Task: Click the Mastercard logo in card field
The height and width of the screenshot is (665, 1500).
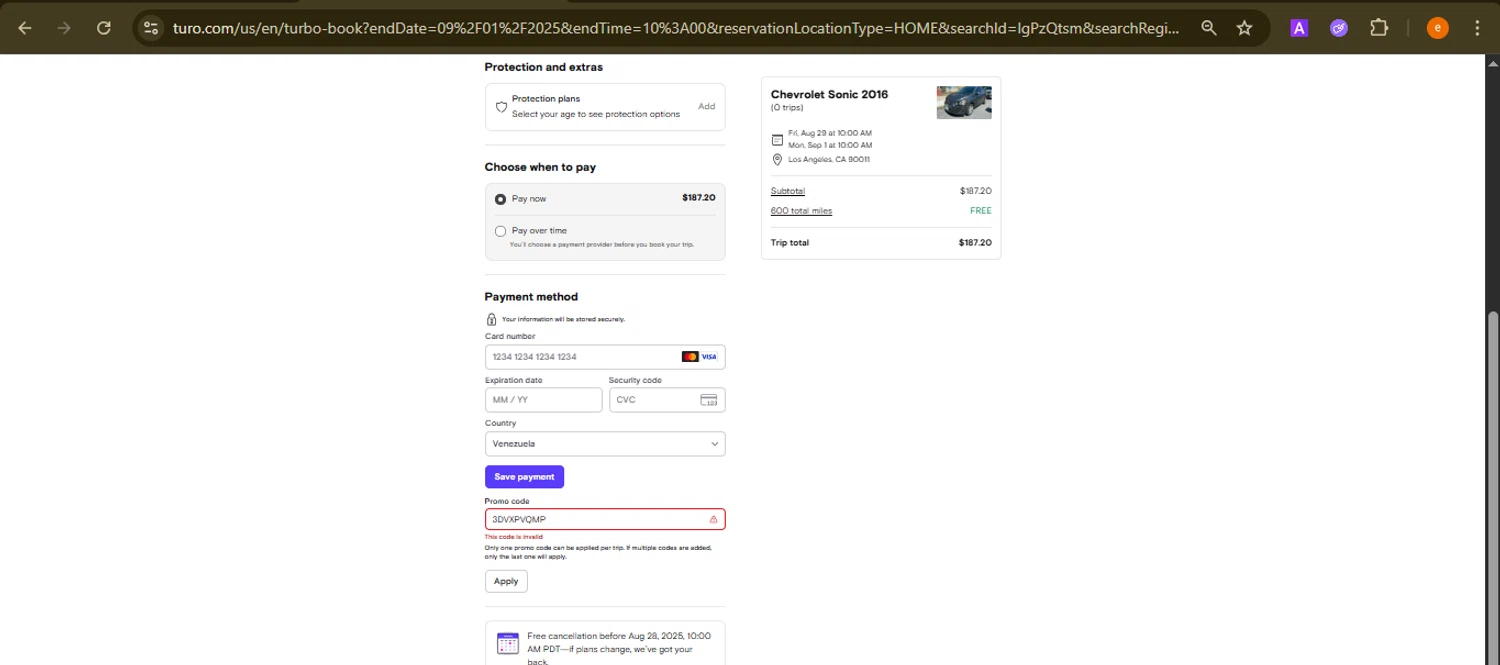Action: pos(690,357)
